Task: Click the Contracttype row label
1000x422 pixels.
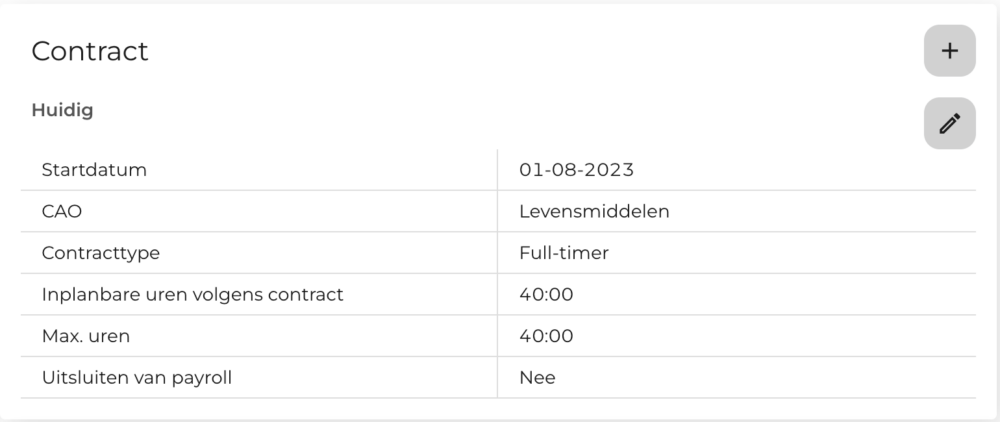Action: pyautogui.click(x=101, y=253)
